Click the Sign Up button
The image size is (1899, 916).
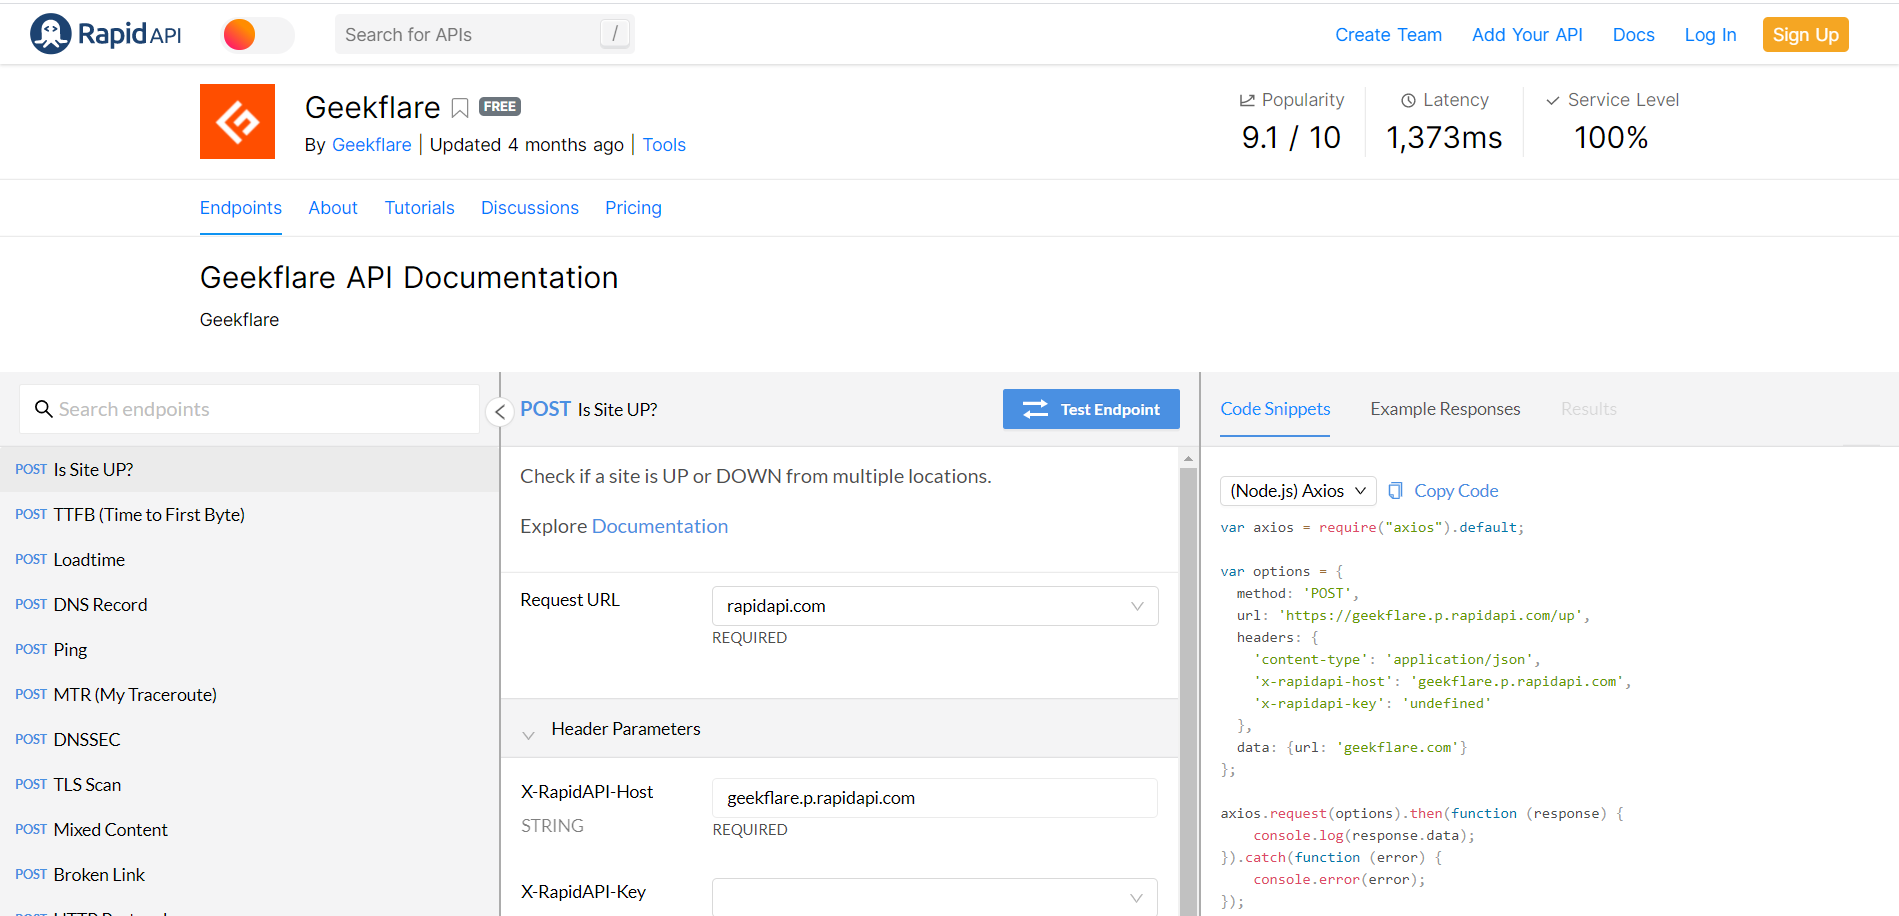pos(1804,35)
